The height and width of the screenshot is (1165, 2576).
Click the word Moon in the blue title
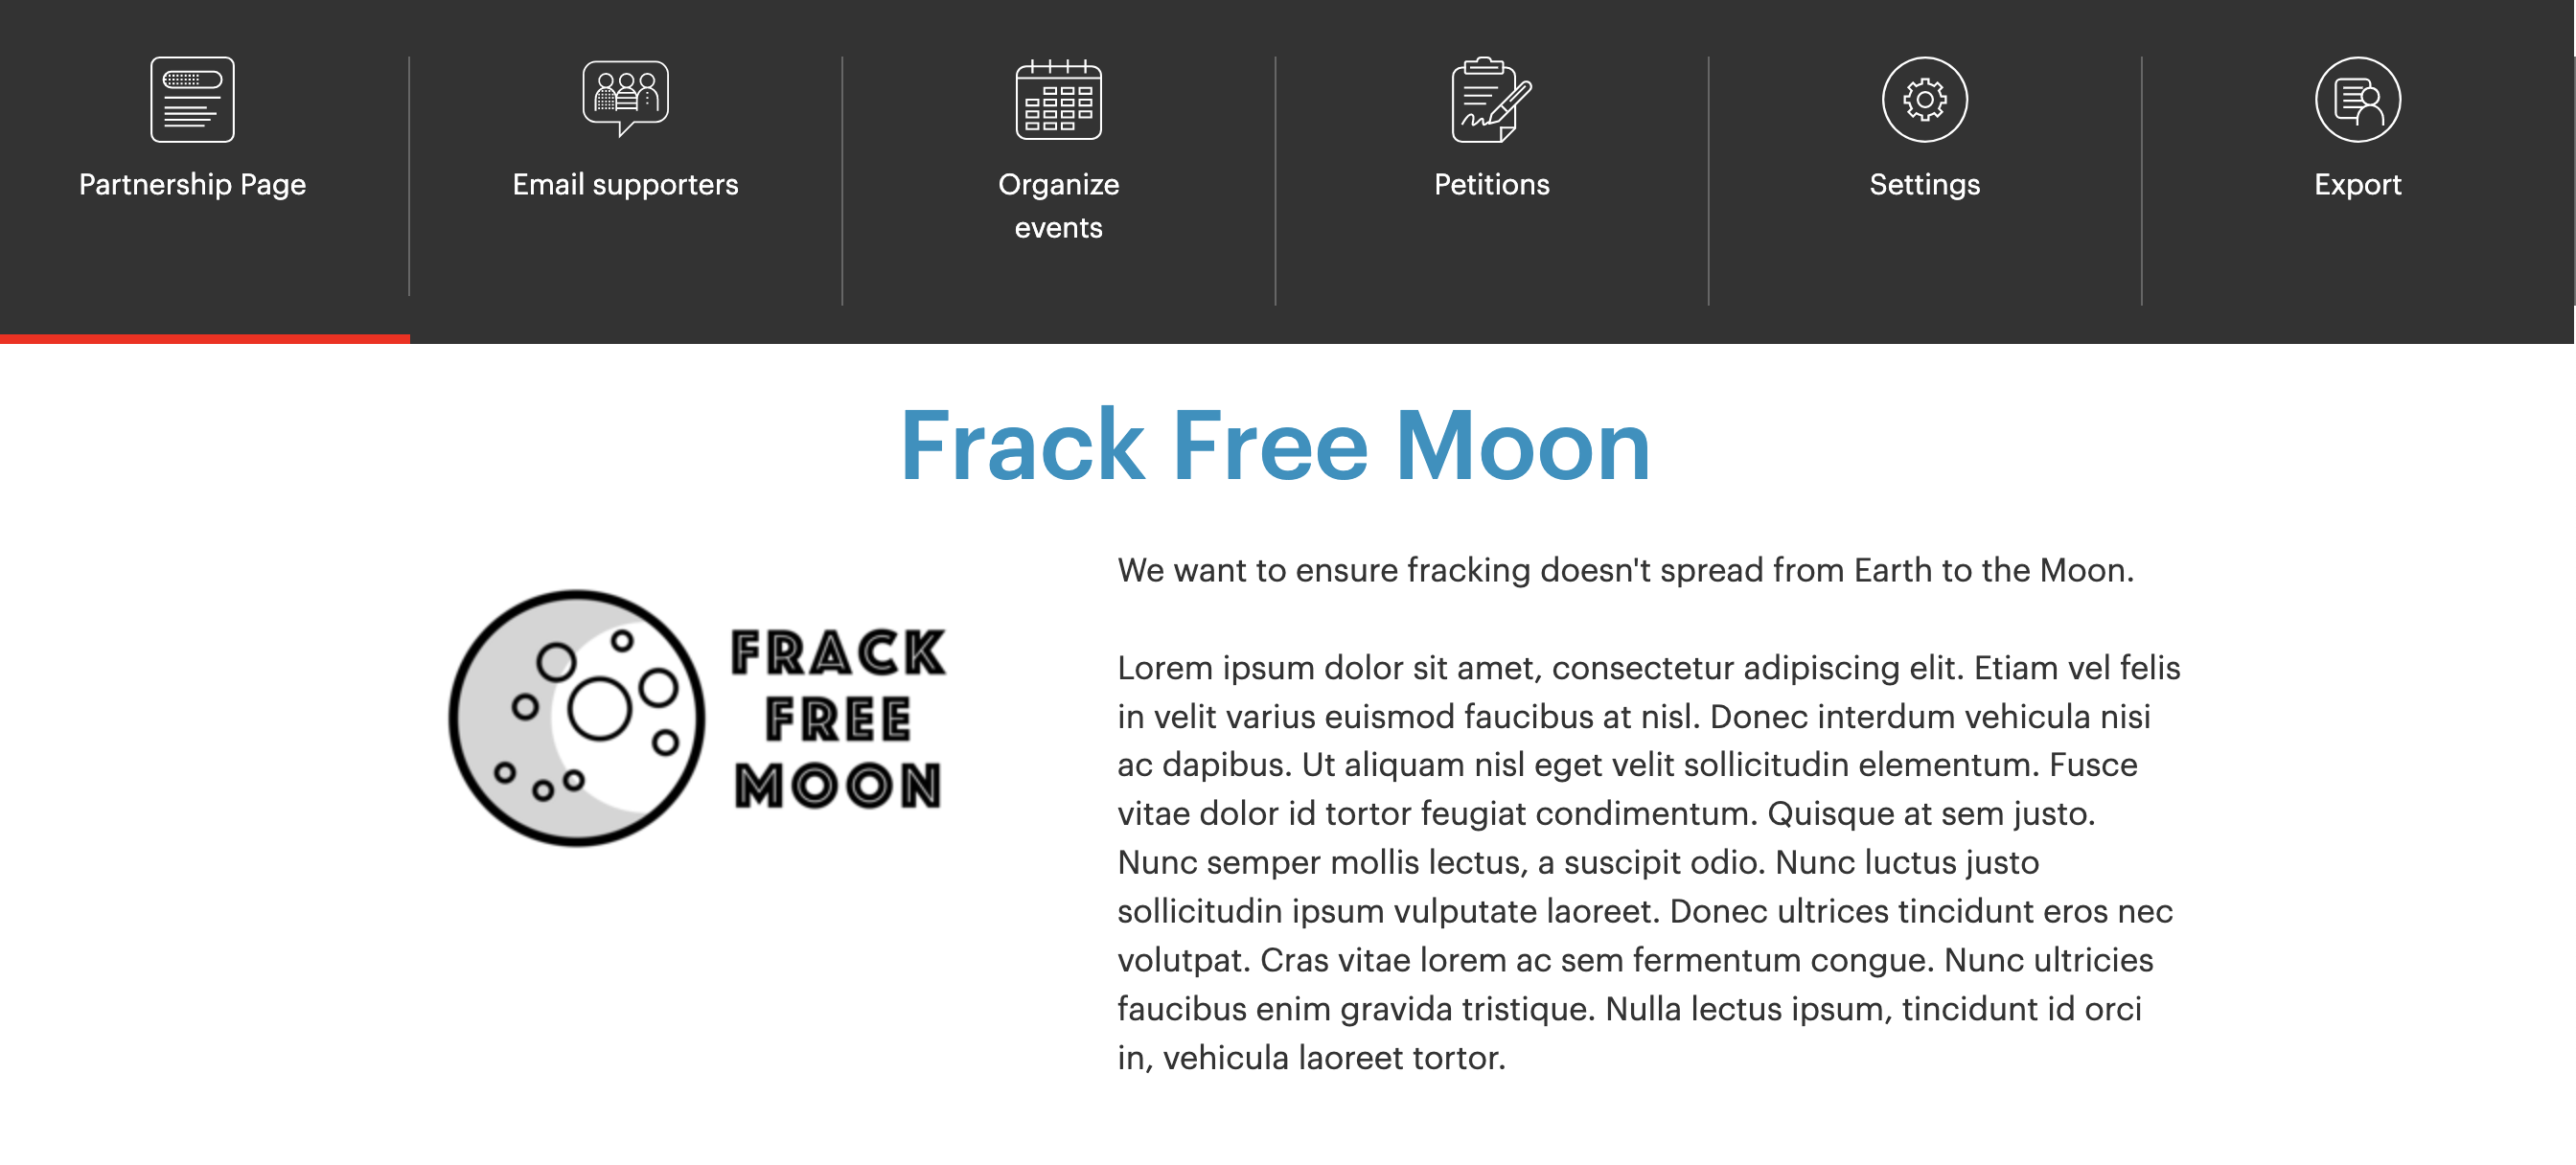coord(1522,446)
